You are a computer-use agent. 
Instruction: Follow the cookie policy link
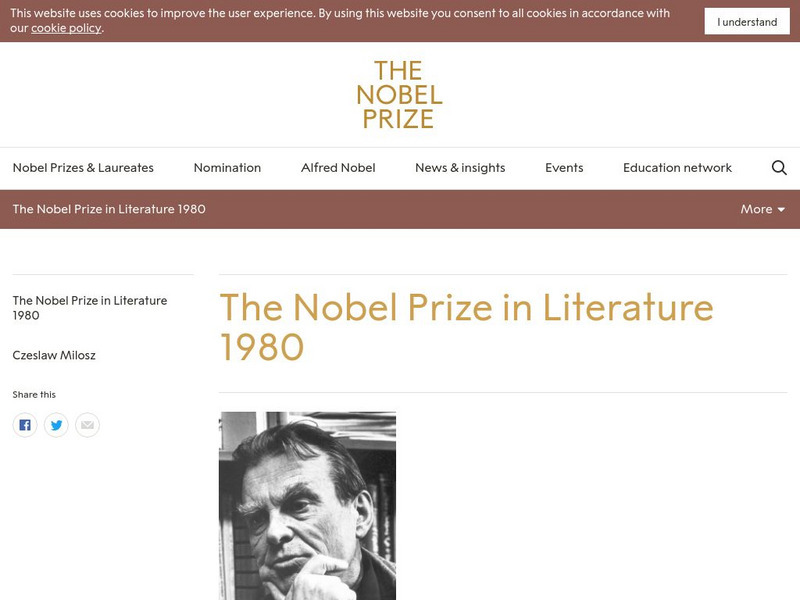coord(66,28)
